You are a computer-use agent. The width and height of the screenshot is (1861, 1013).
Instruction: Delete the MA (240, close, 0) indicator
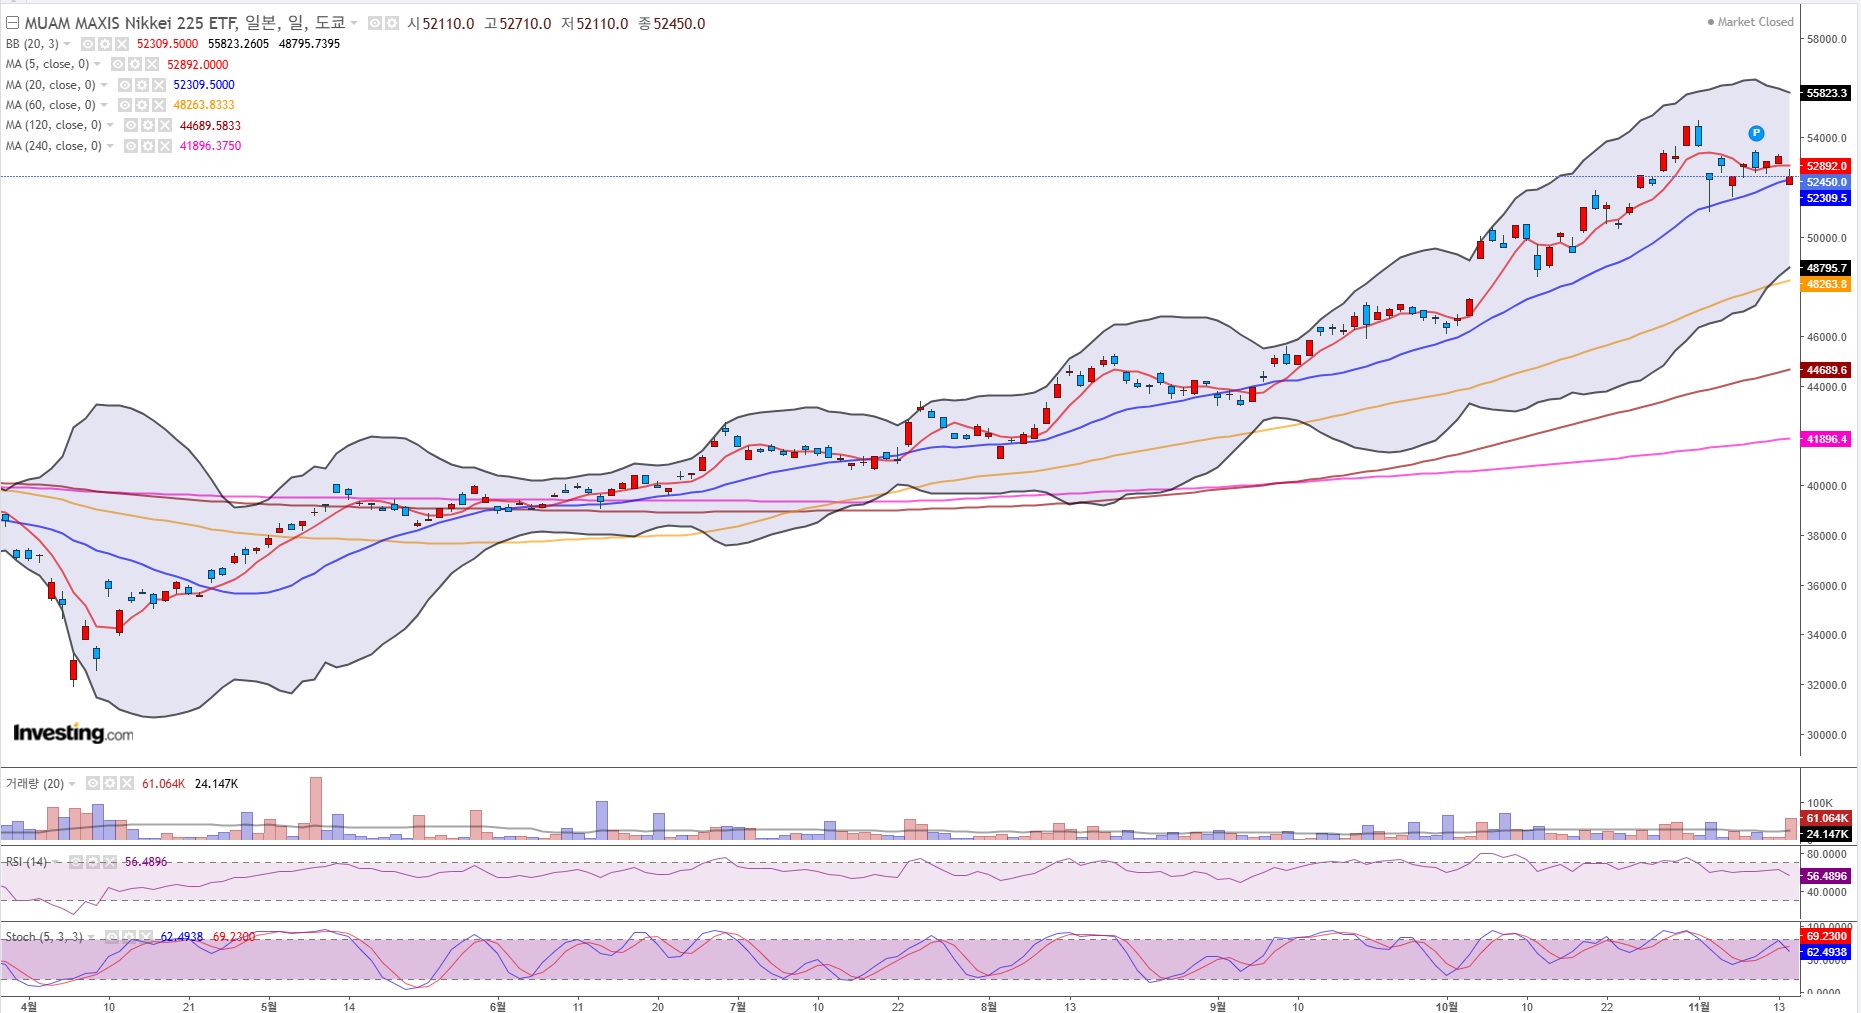(x=165, y=146)
